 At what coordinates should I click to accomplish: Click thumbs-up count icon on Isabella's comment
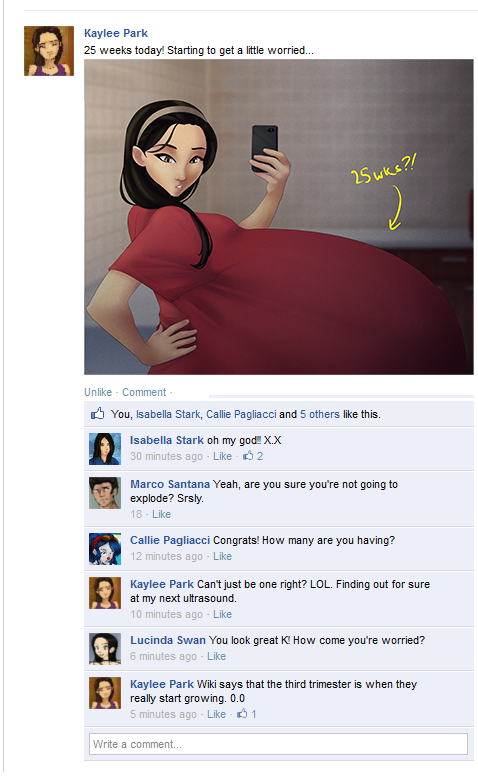point(248,455)
